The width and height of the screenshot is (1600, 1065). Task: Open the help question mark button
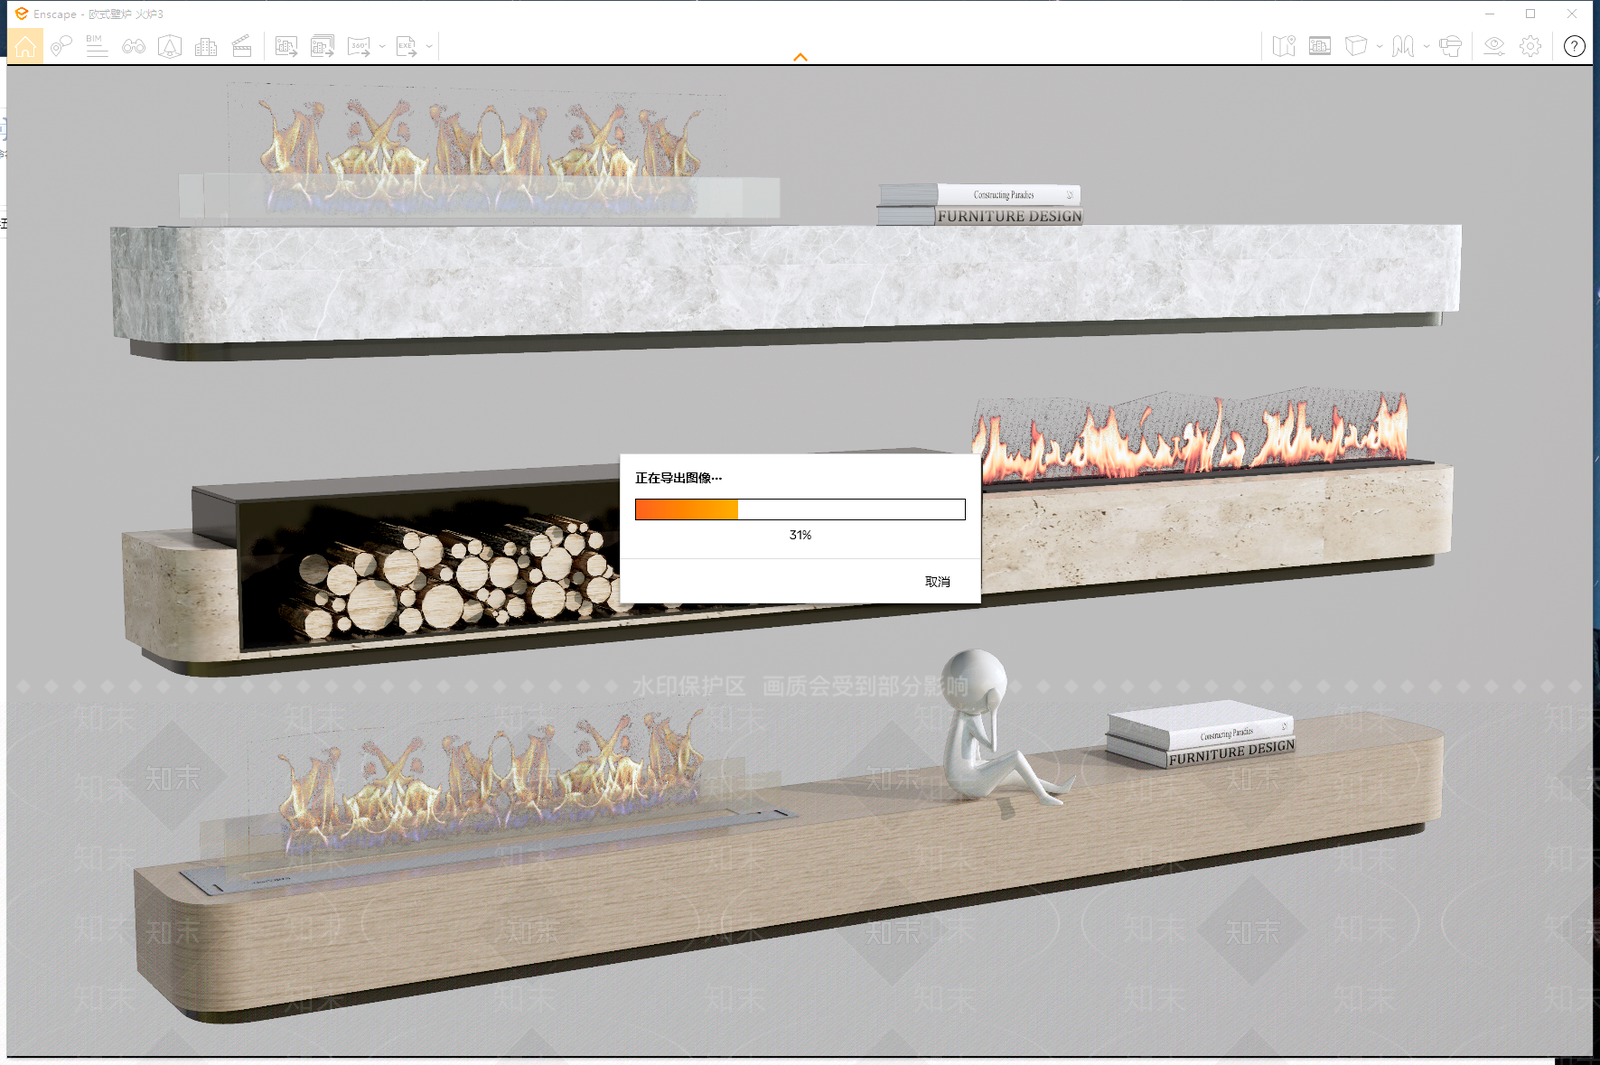point(1574,46)
